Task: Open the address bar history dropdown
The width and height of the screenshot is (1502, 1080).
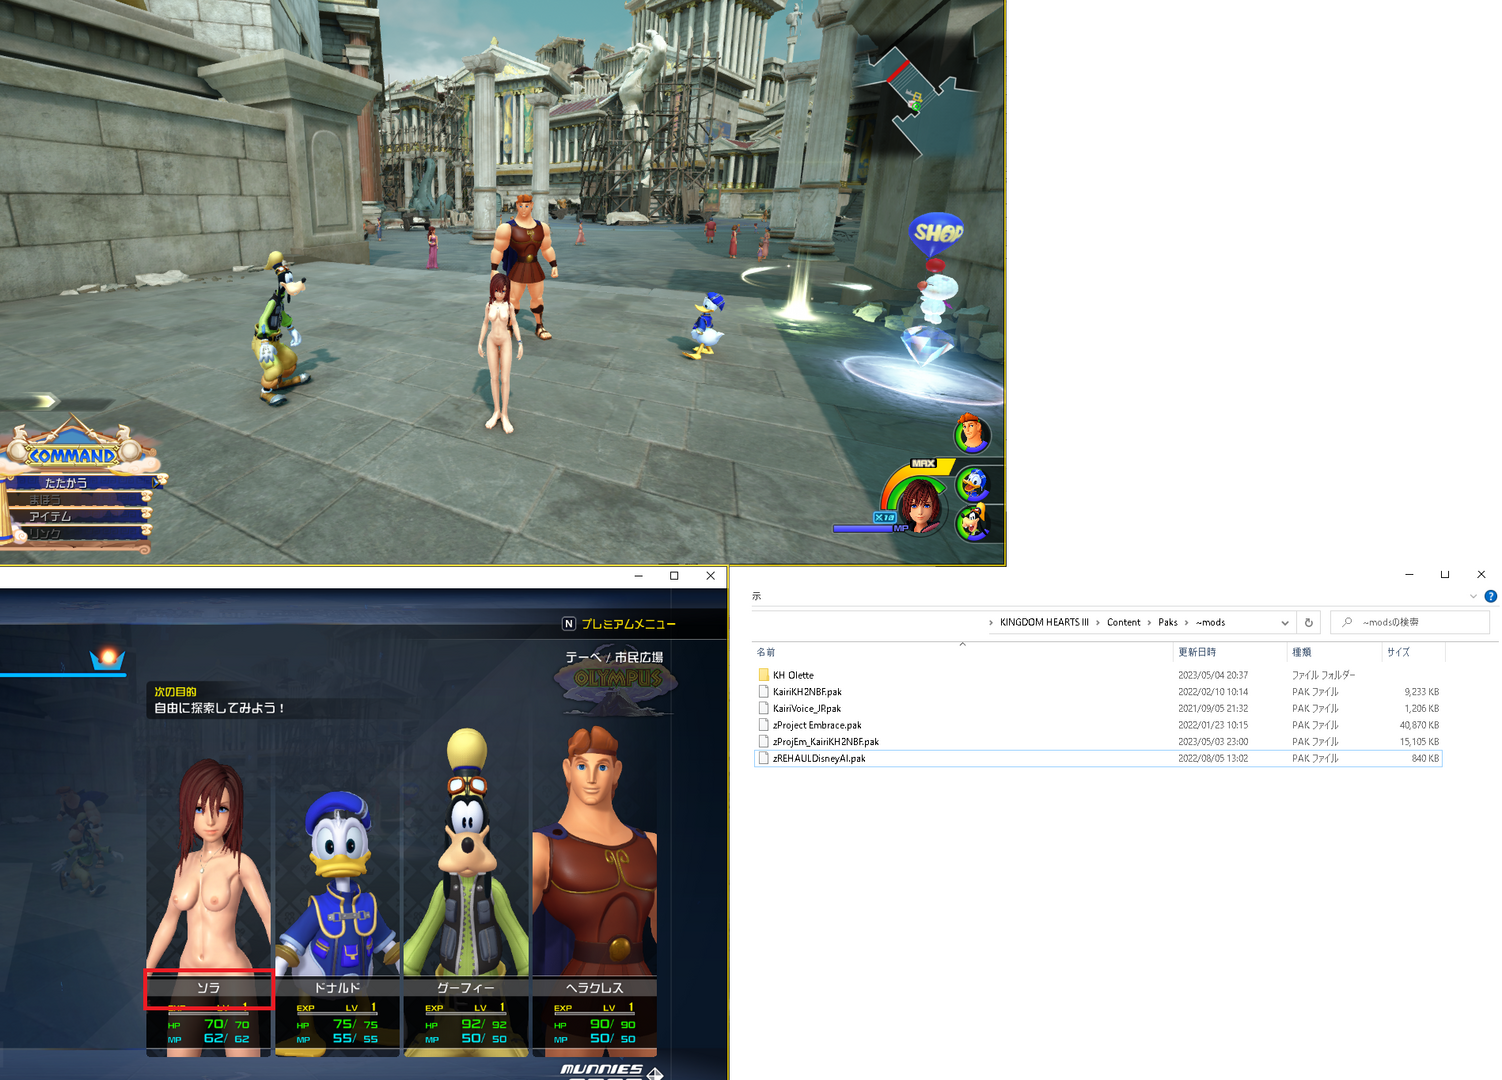Action: tap(1285, 622)
